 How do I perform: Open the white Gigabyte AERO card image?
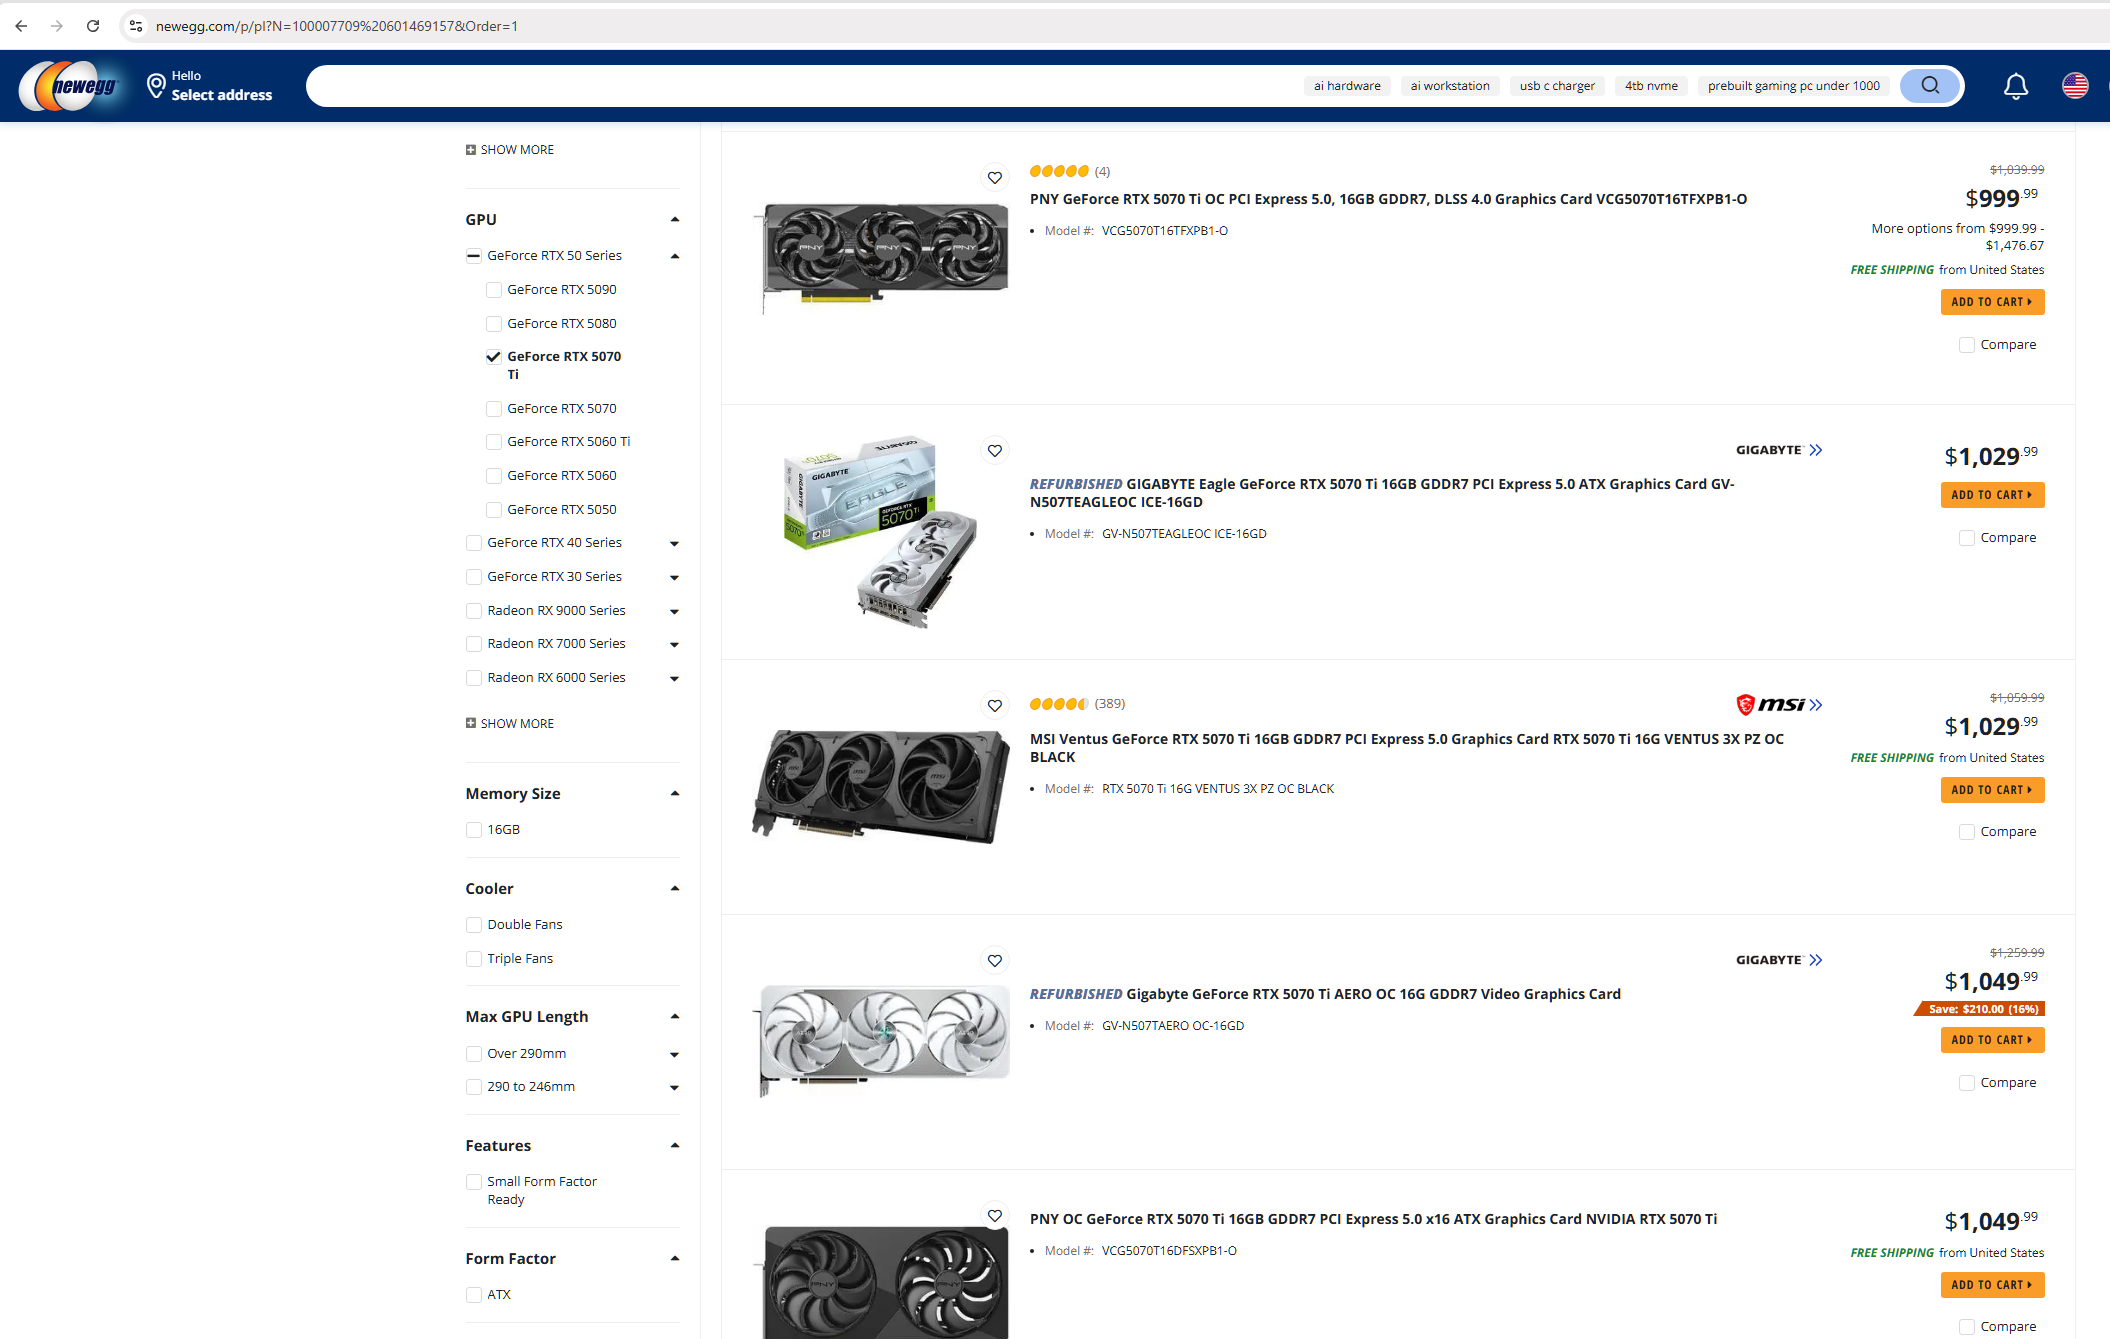[881, 1040]
